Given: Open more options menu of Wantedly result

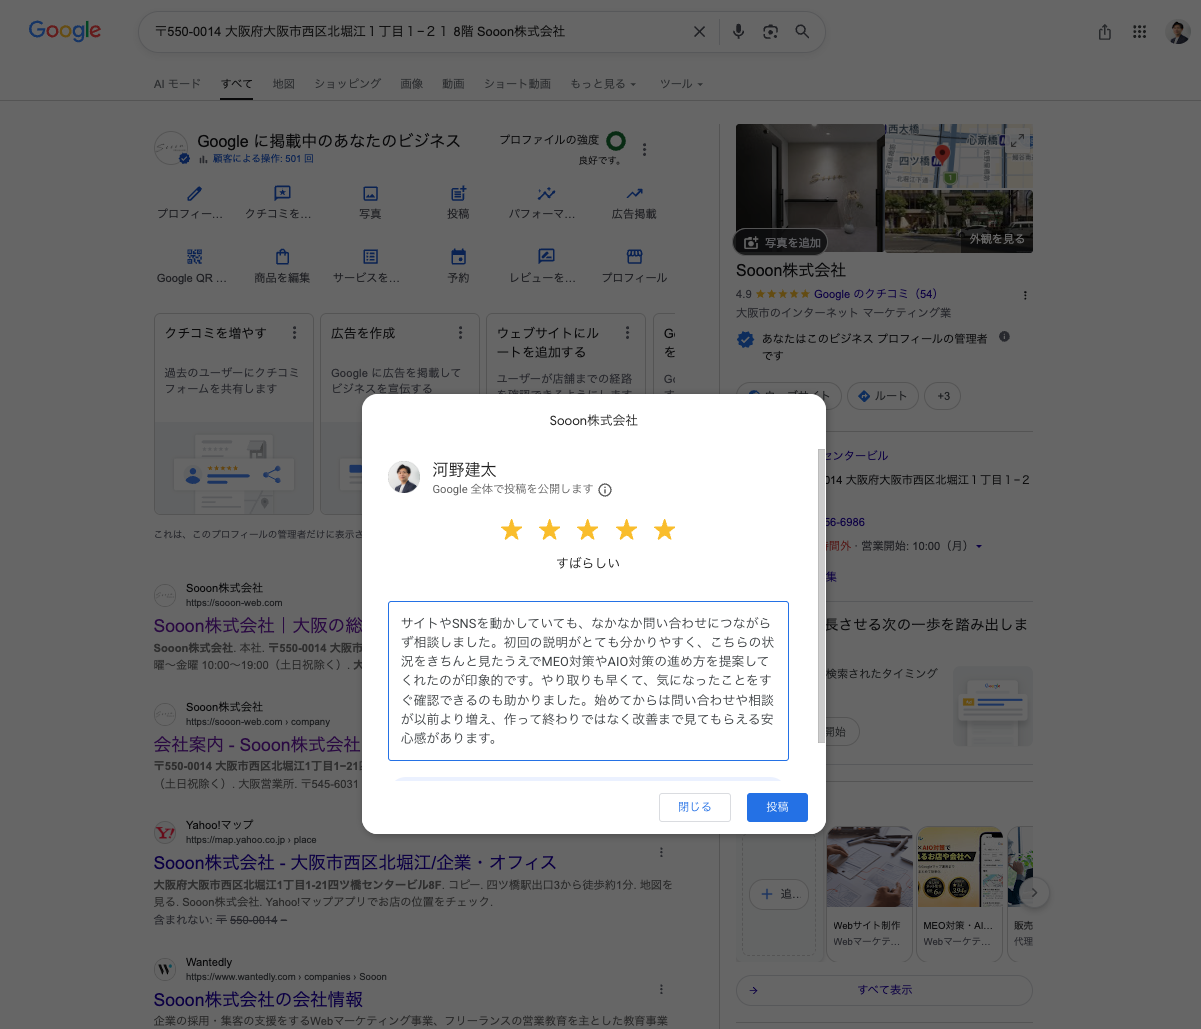Looking at the screenshot, I should 661,989.
